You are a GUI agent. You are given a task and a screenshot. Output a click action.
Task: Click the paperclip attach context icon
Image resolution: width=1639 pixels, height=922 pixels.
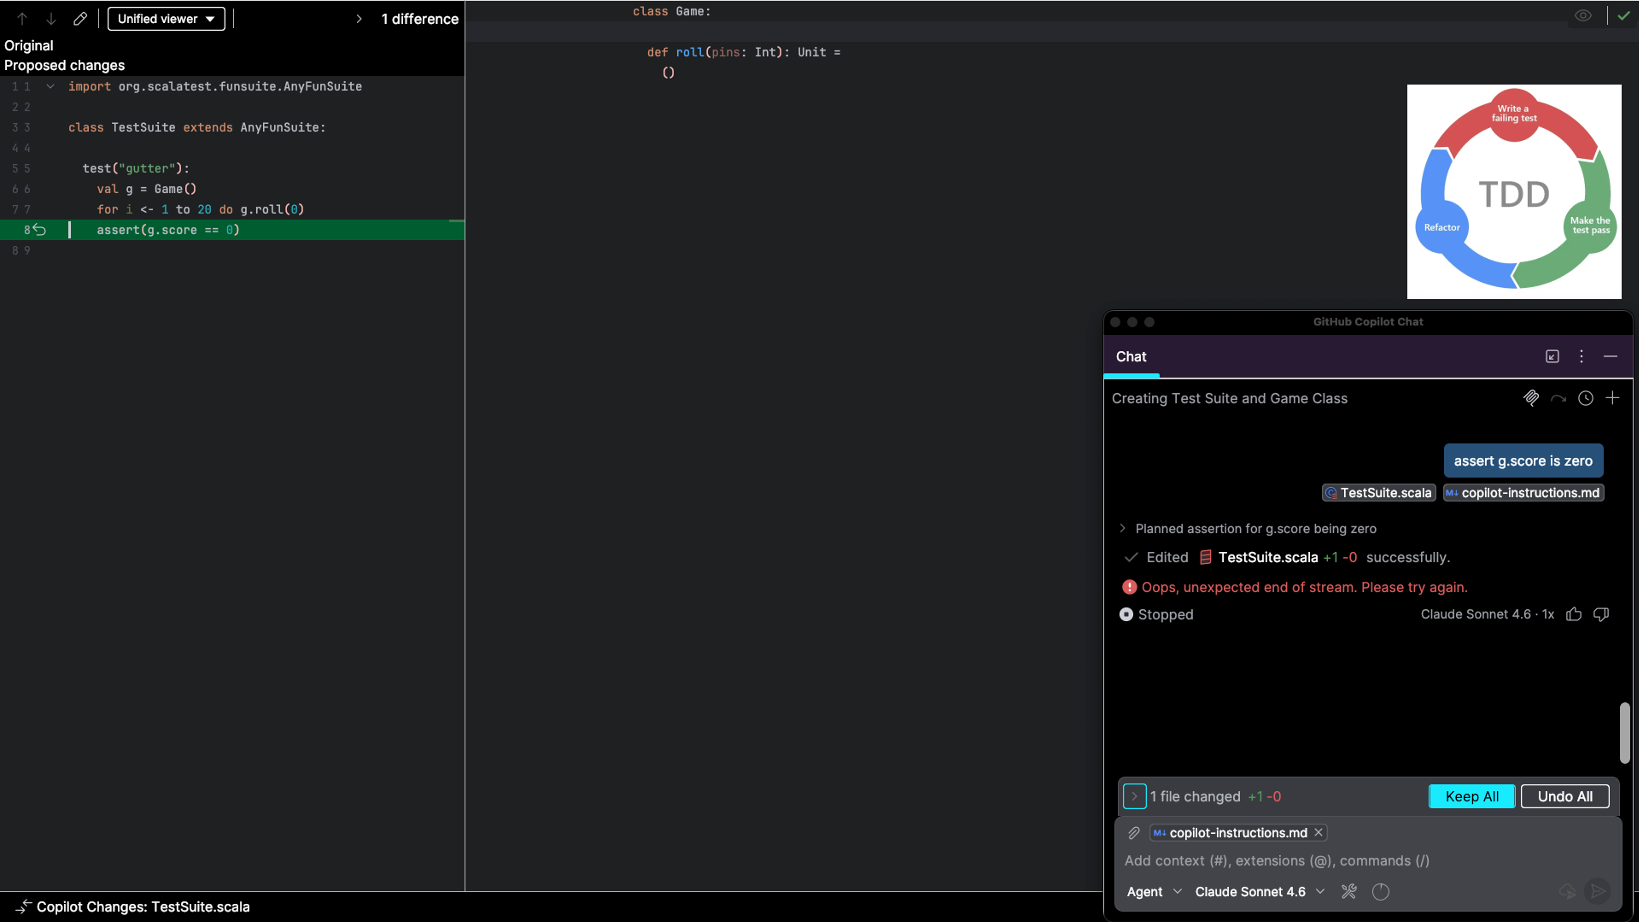pos(1134,833)
